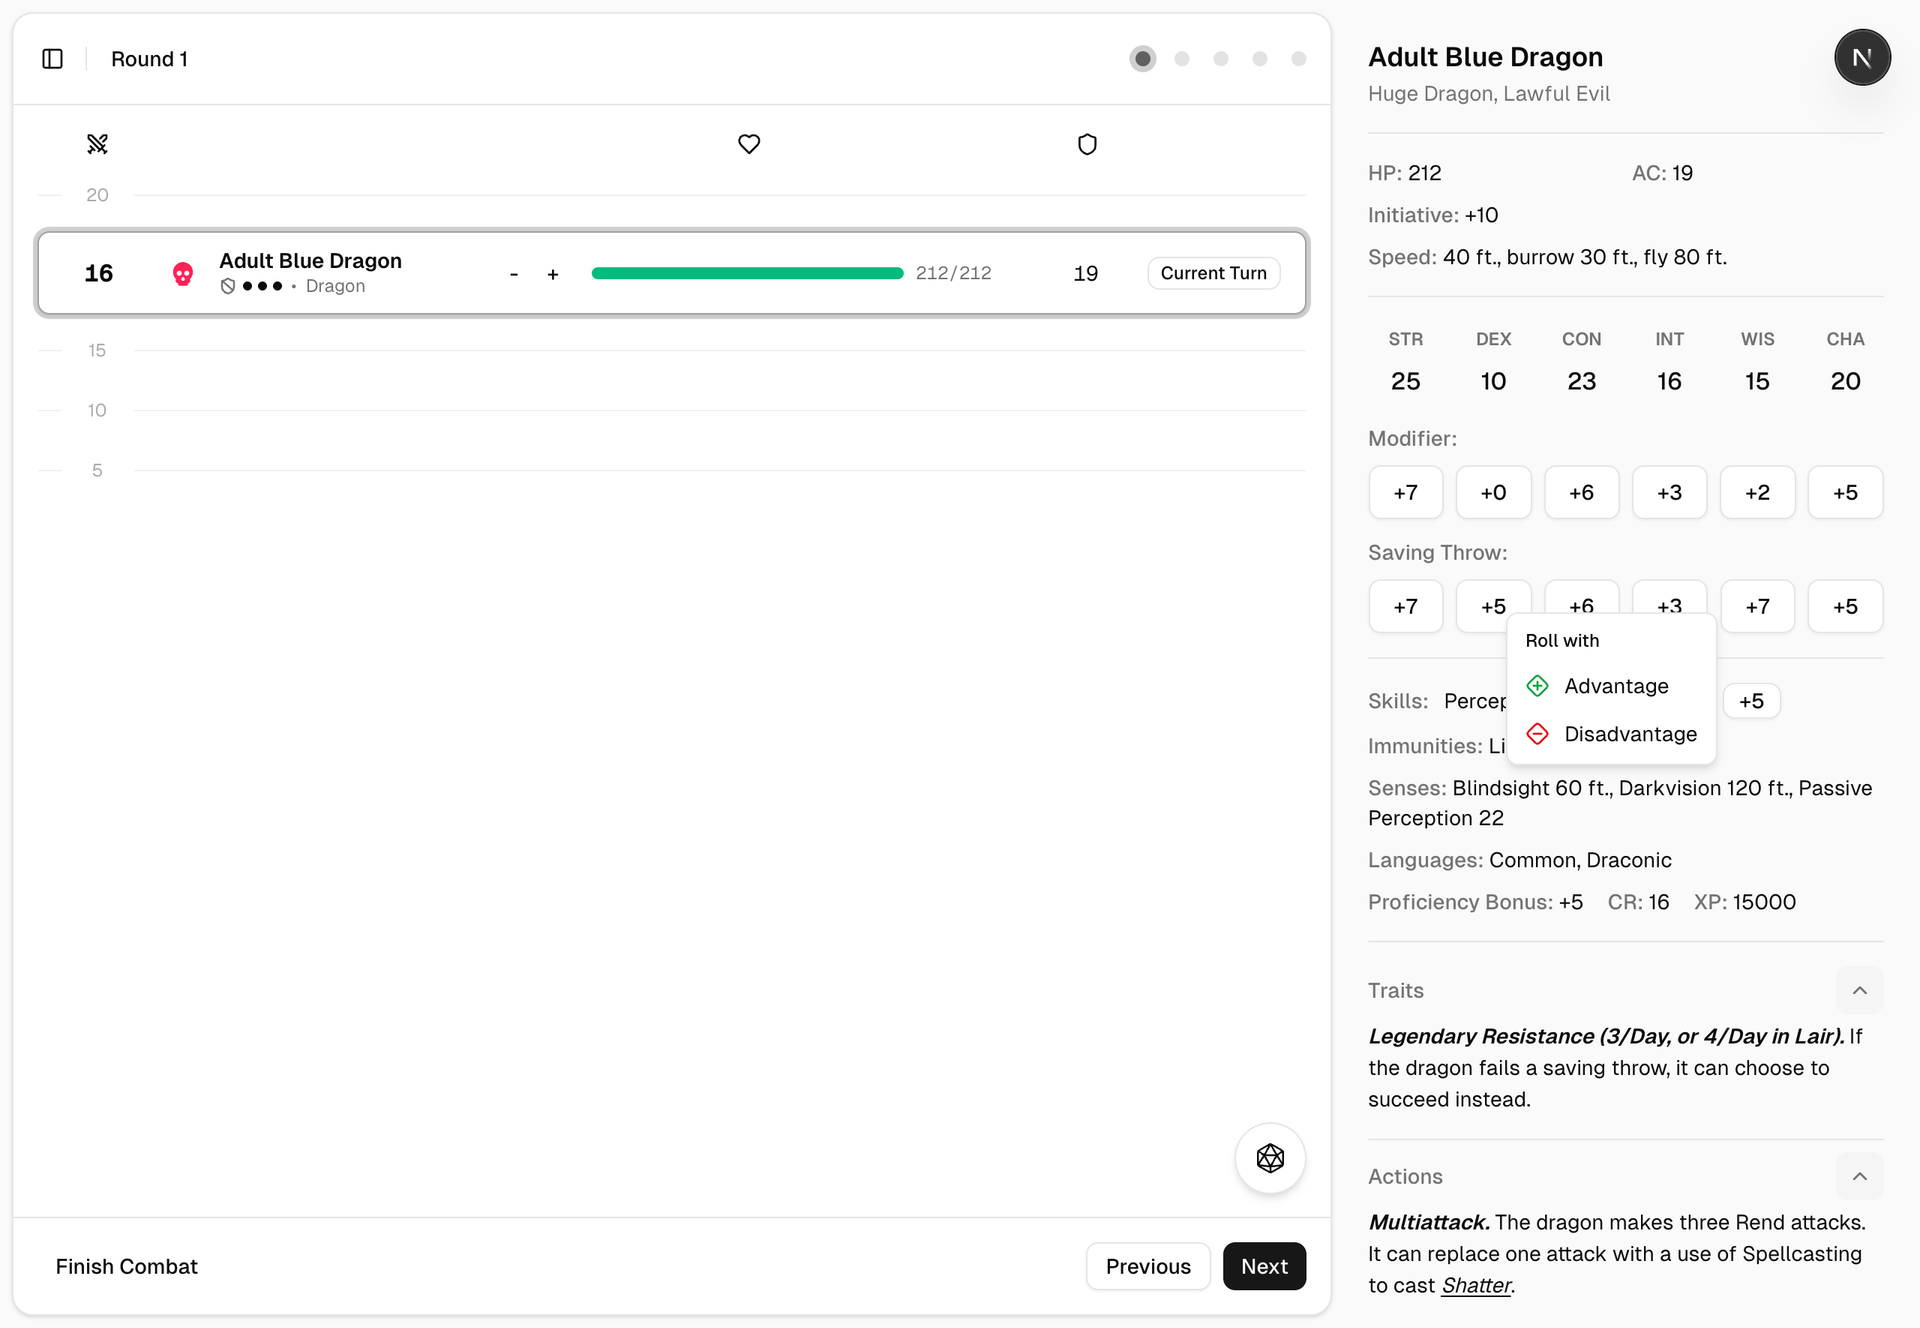Image resolution: width=1920 pixels, height=1328 pixels.
Task: Open the d20 dice roller button
Action: pyautogui.click(x=1270, y=1158)
